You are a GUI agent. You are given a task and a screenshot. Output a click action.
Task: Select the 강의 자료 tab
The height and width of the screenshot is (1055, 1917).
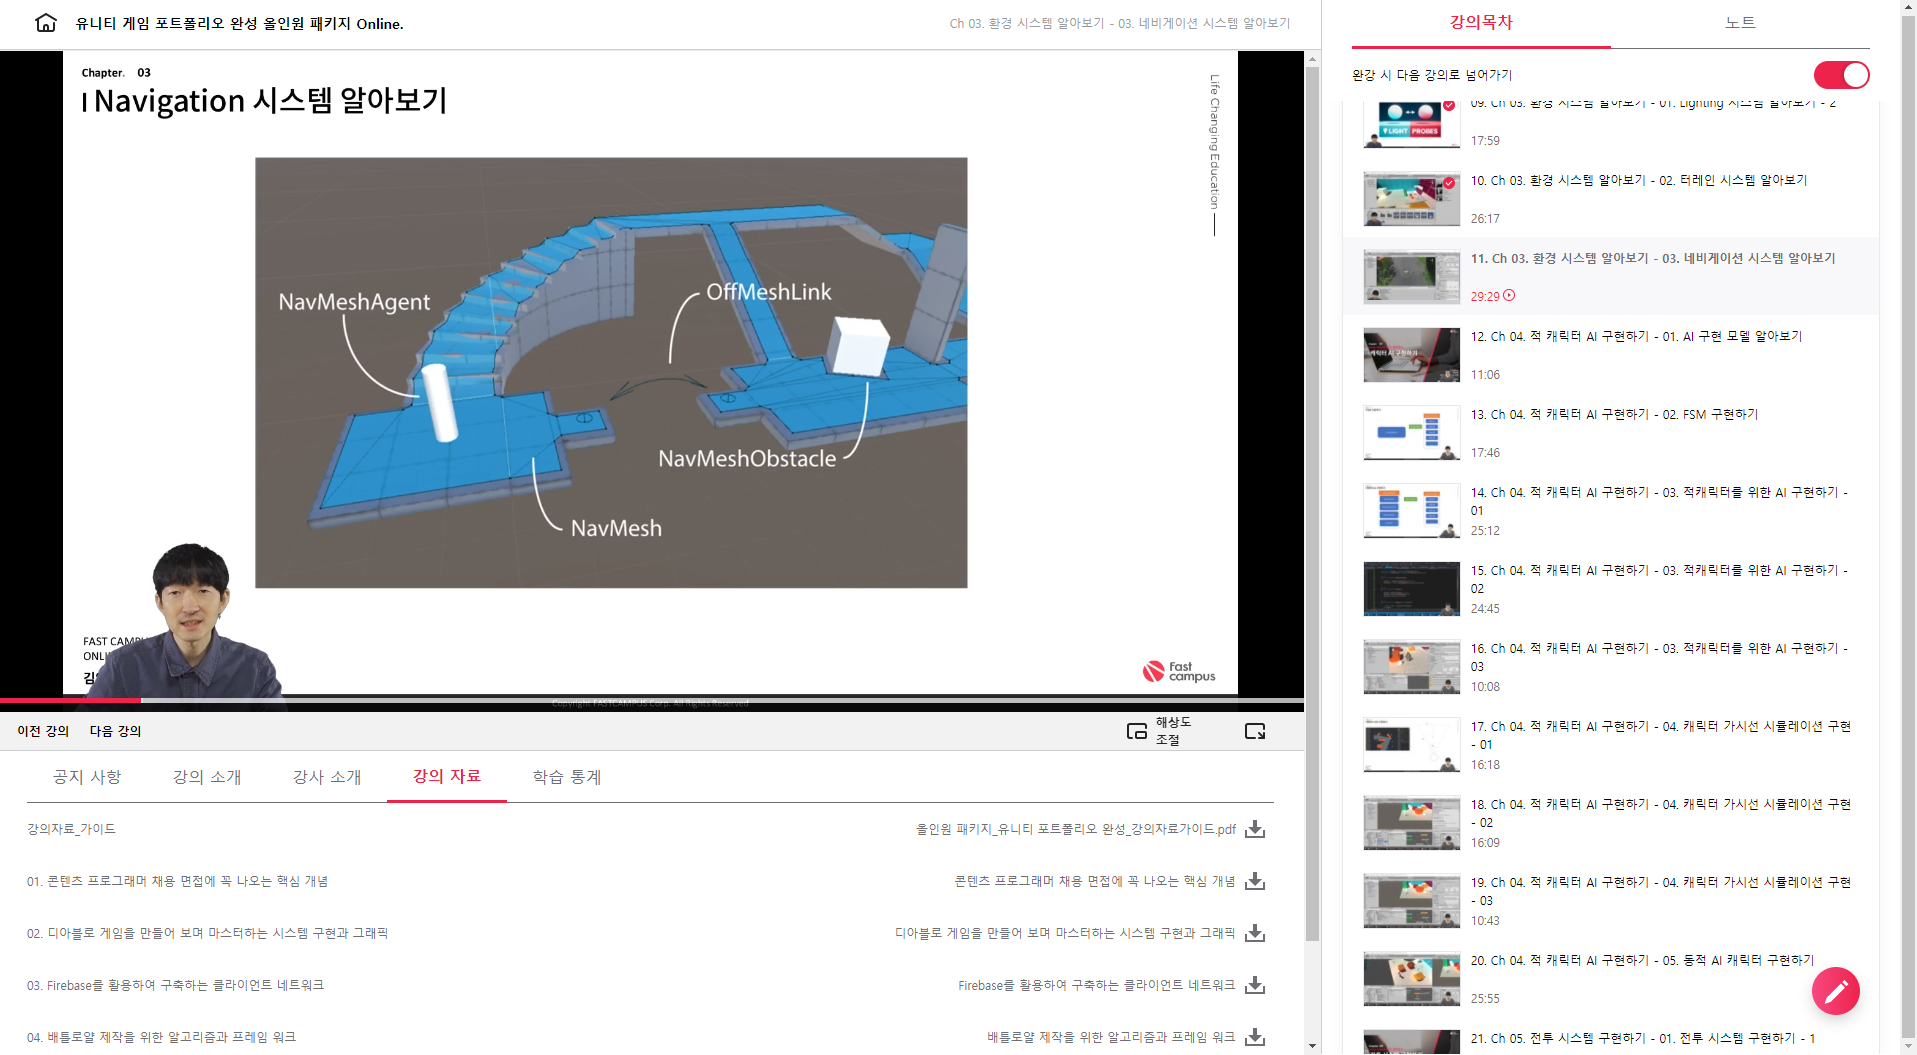447,776
